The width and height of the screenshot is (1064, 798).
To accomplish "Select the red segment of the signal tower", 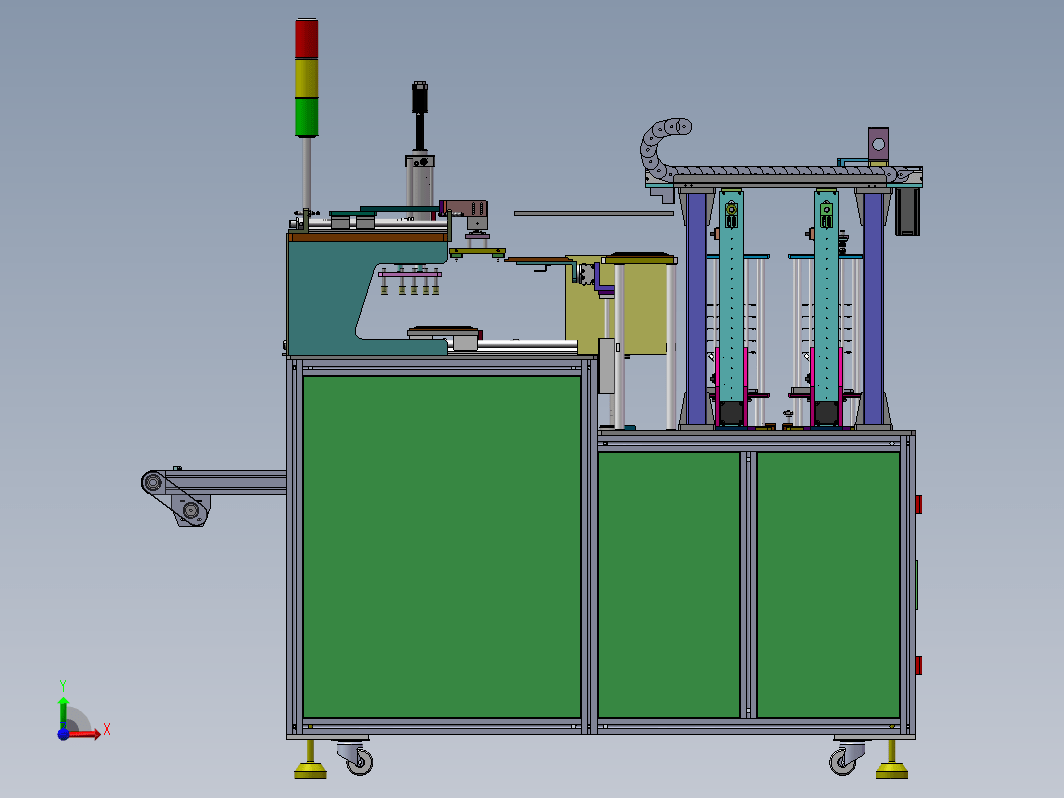I will point(307,38).
